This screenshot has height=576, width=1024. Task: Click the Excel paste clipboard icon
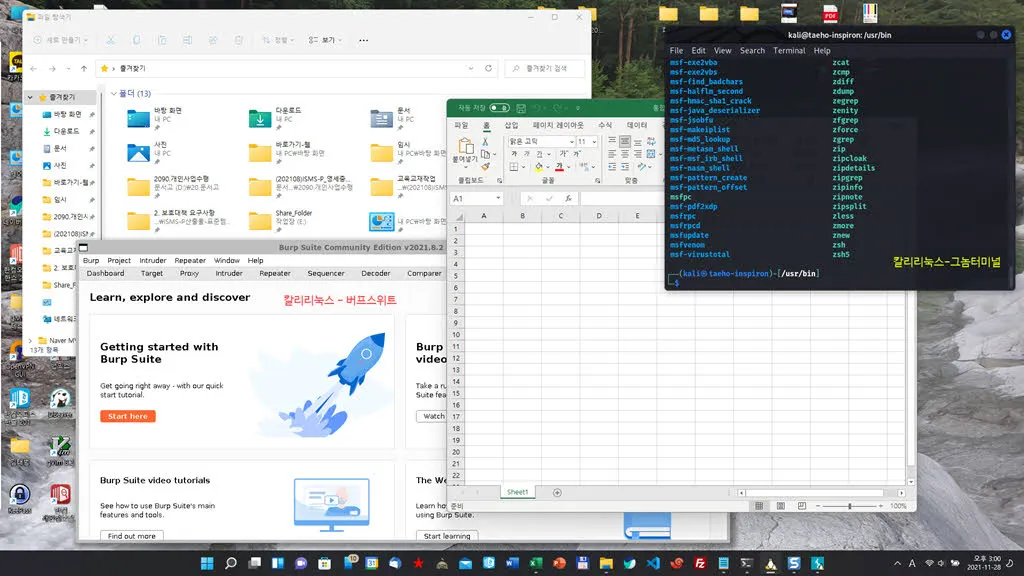click(466, 146)
